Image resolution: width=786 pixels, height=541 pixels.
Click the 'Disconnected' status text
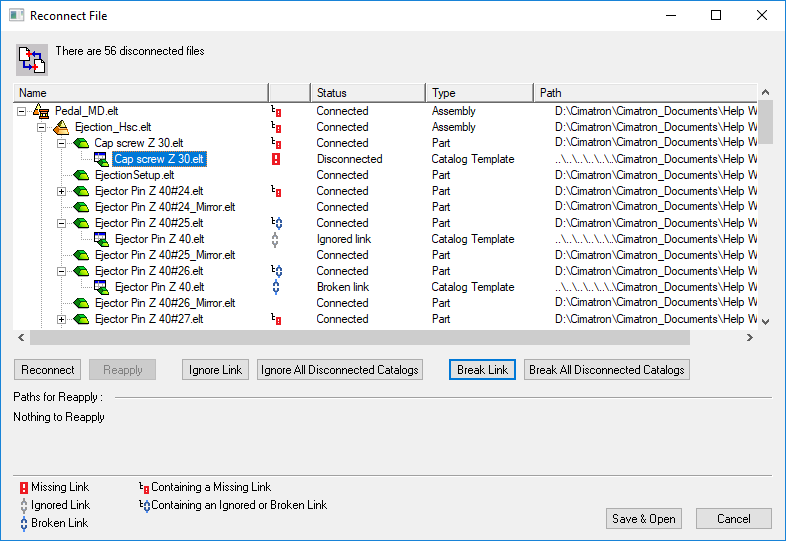[x=349, y=159]
